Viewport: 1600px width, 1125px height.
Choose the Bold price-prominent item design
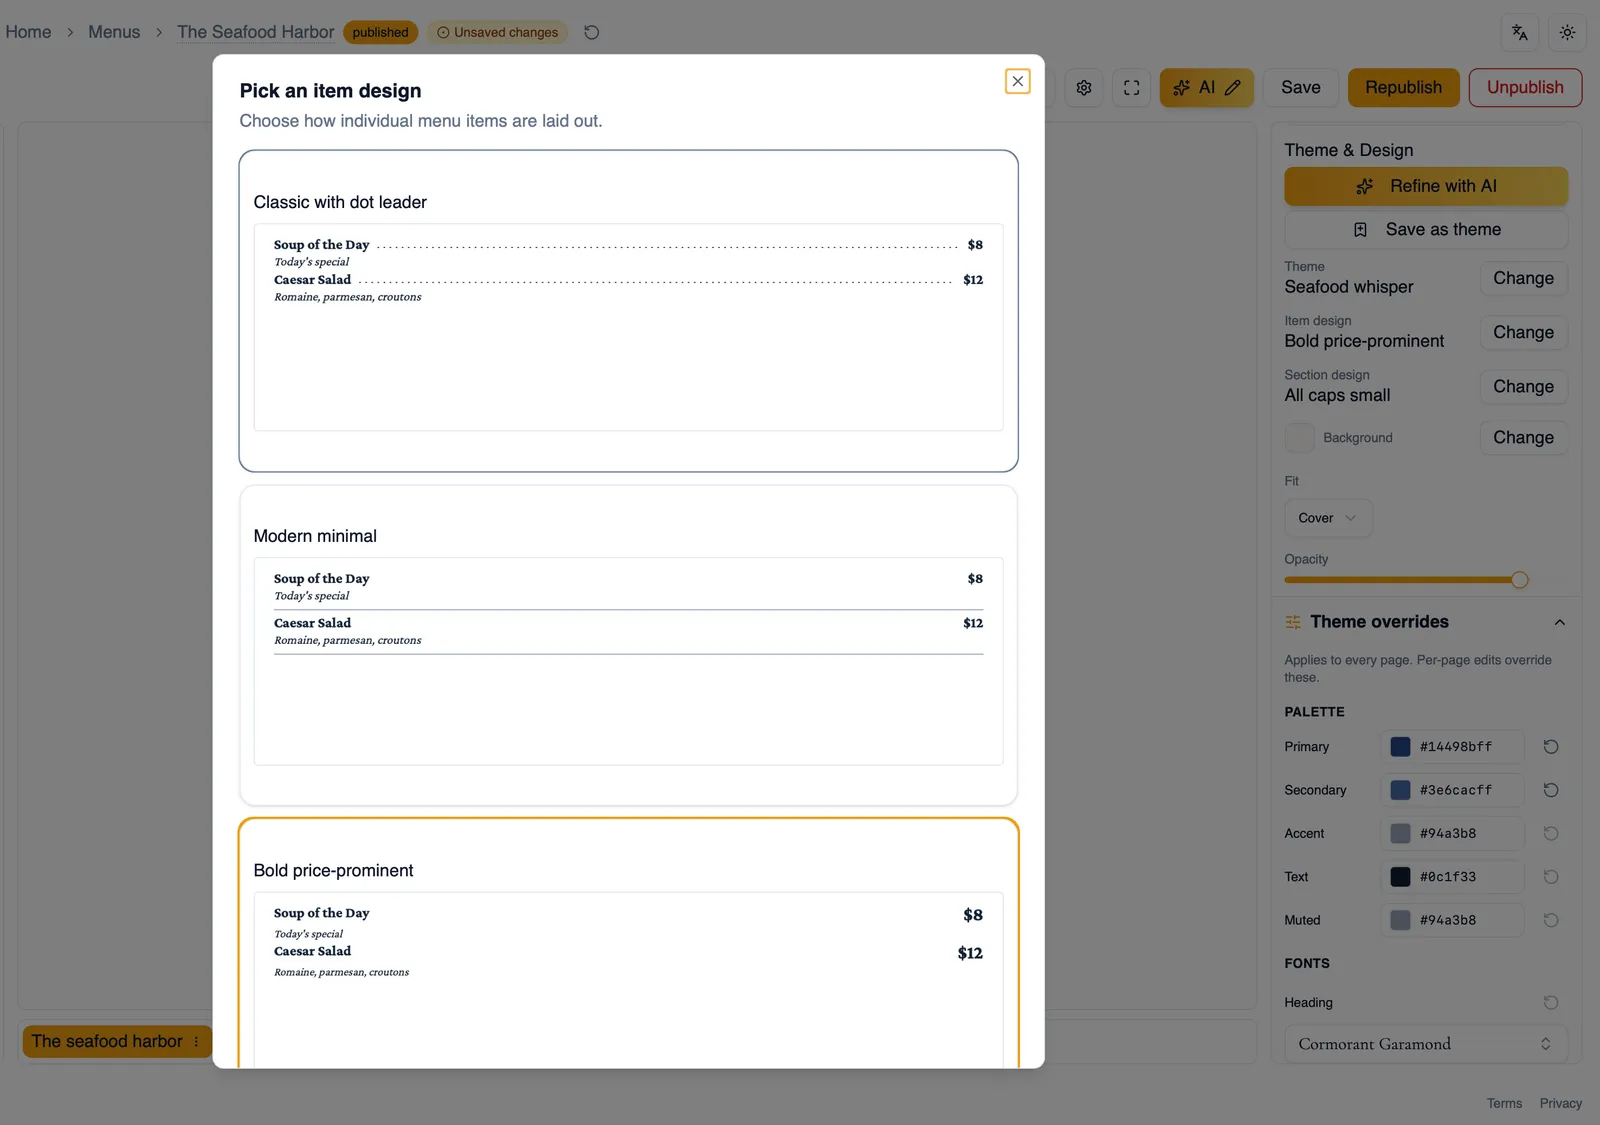click(628, 943)
